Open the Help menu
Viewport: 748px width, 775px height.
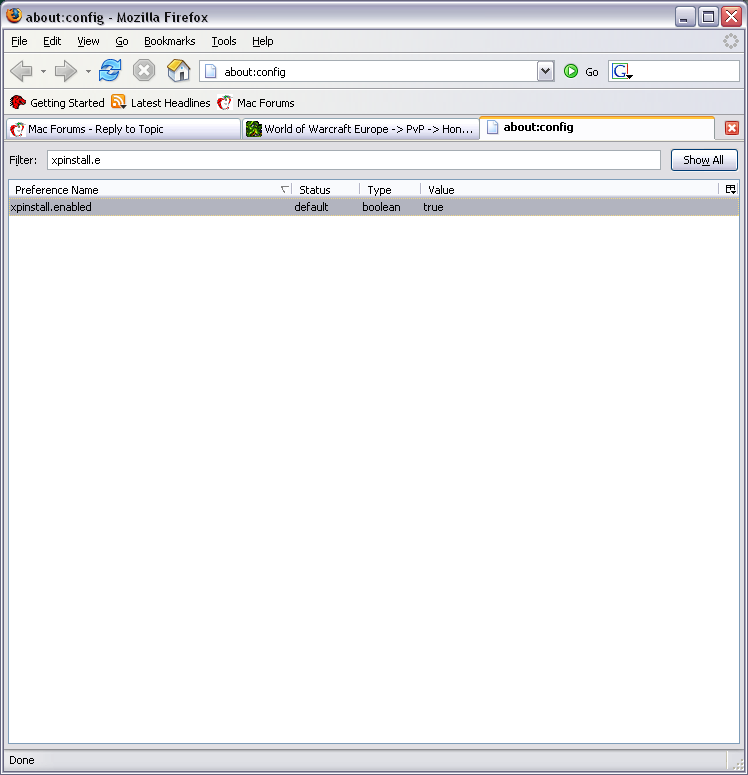pos(263,41)
